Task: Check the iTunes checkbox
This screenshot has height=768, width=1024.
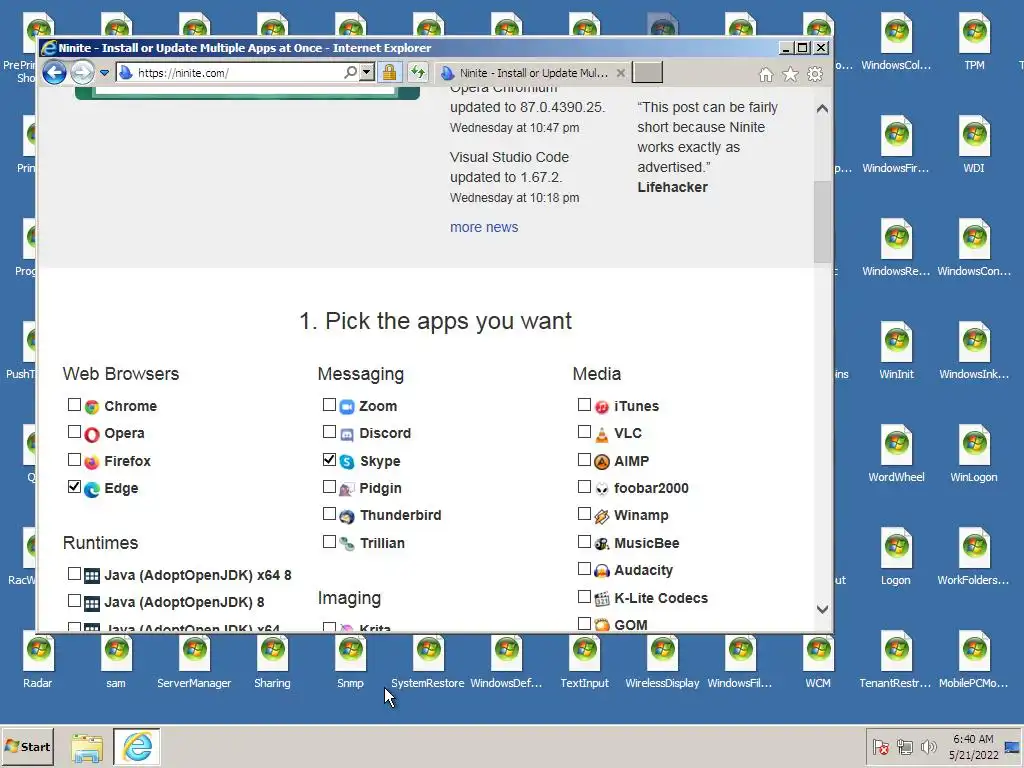Action: tap(584, 405)
